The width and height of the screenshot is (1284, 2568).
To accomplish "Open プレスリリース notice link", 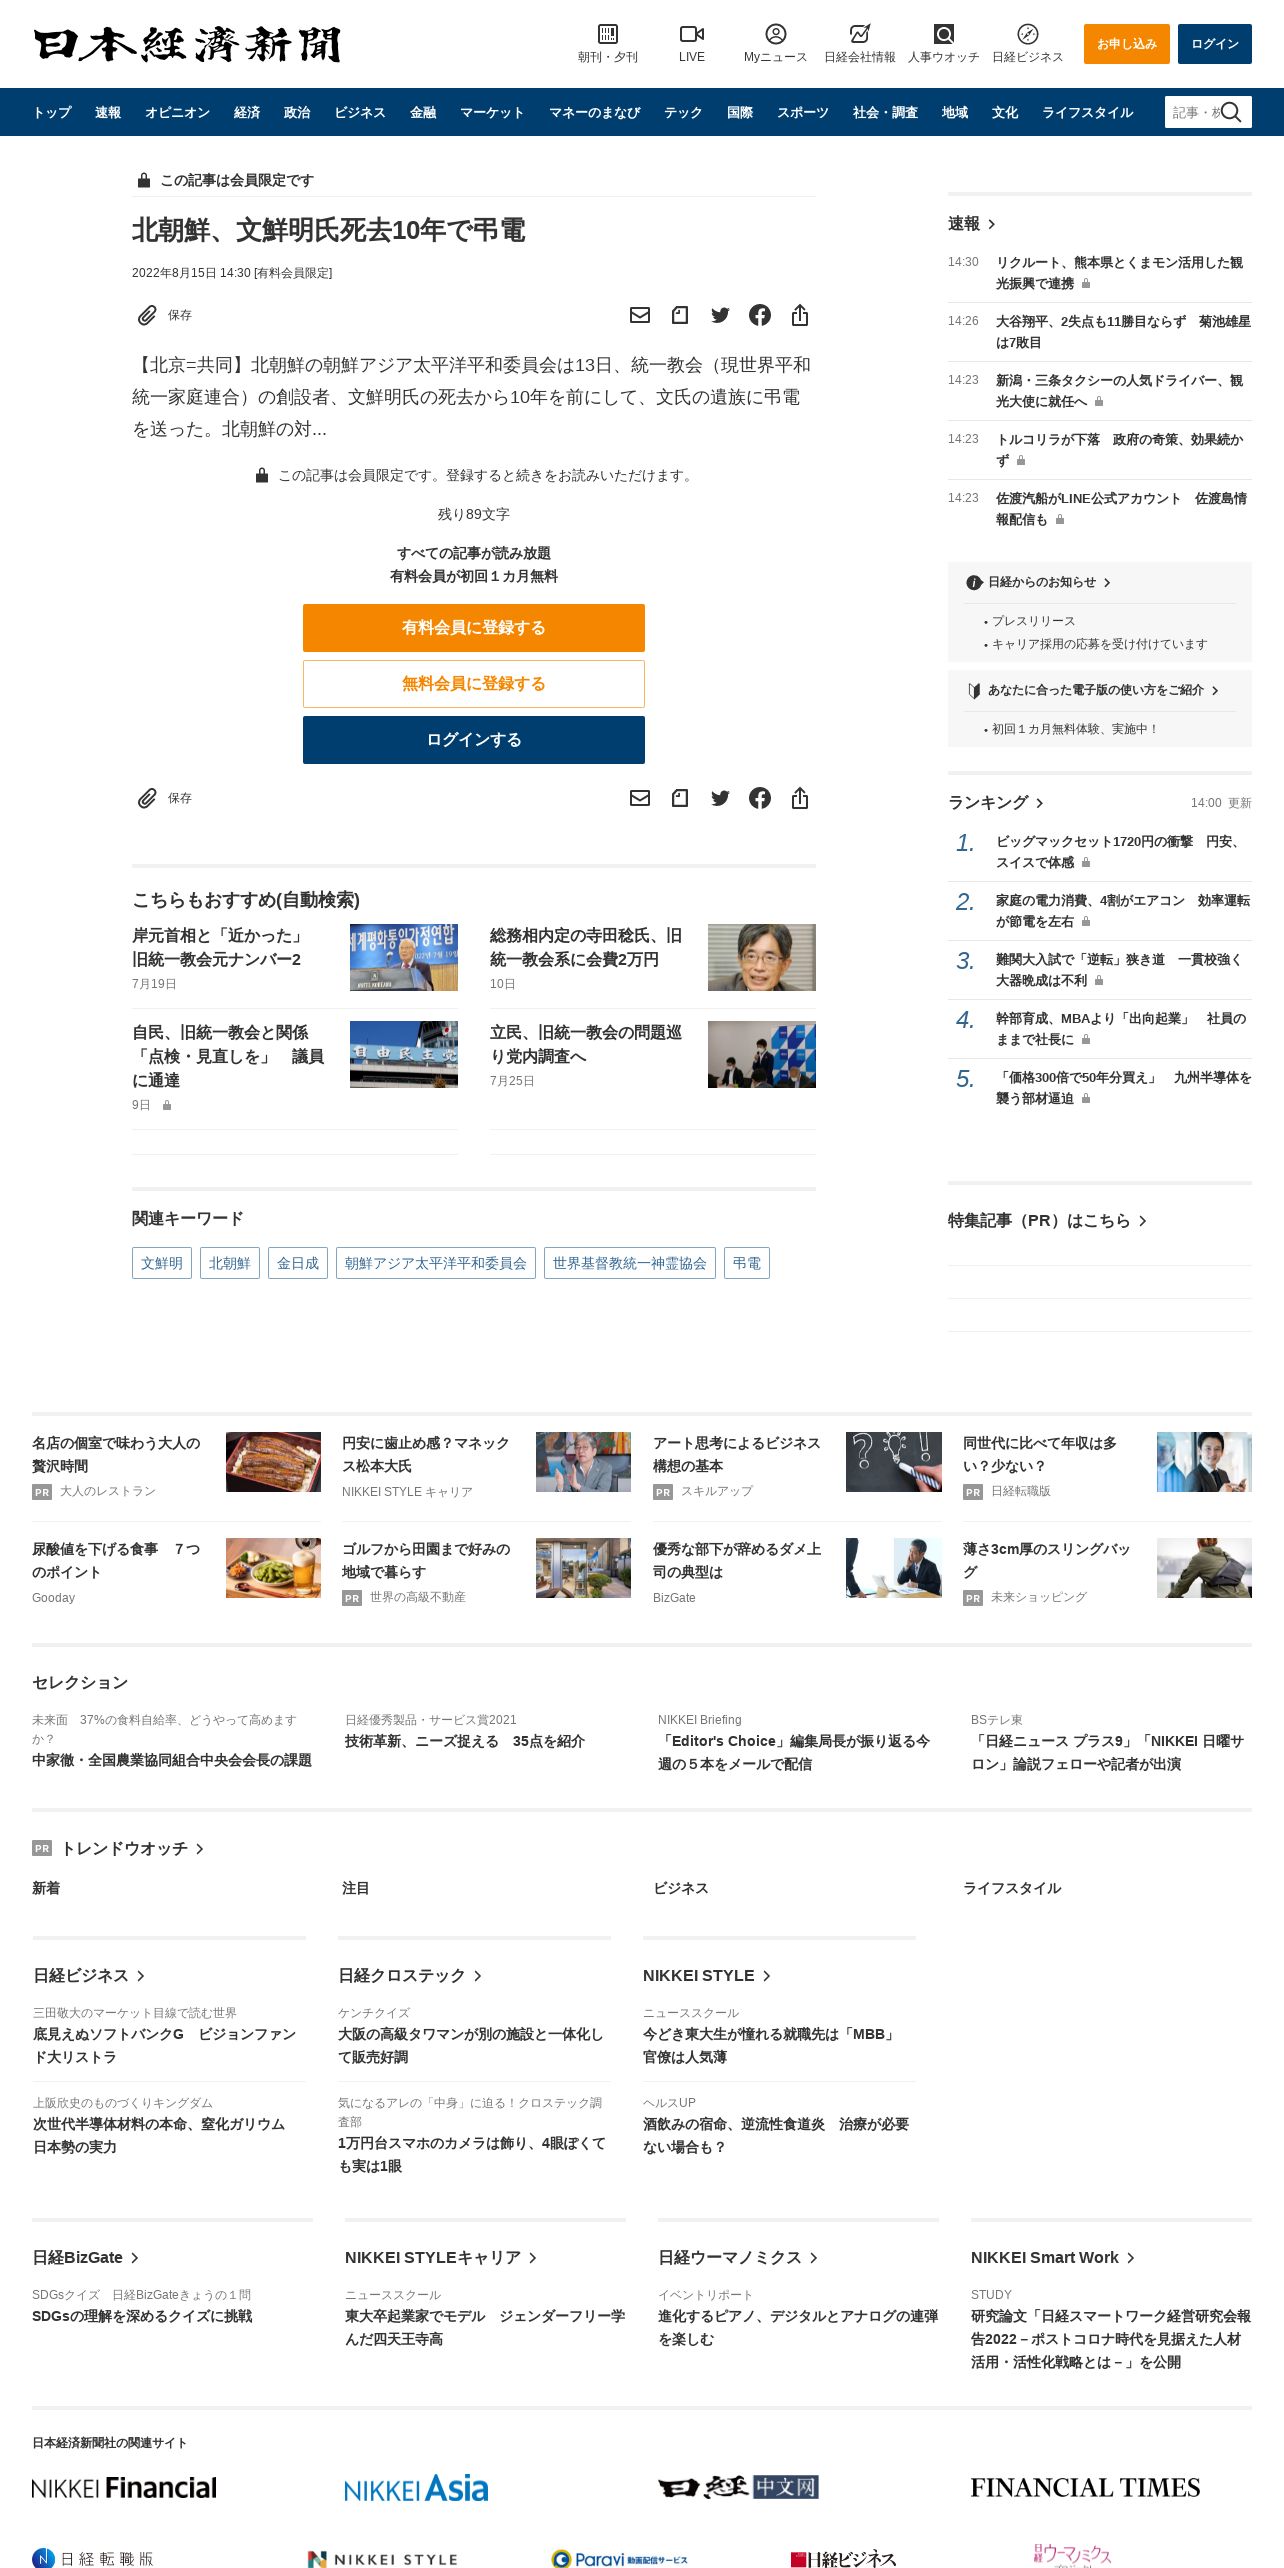I will 1033,621.
